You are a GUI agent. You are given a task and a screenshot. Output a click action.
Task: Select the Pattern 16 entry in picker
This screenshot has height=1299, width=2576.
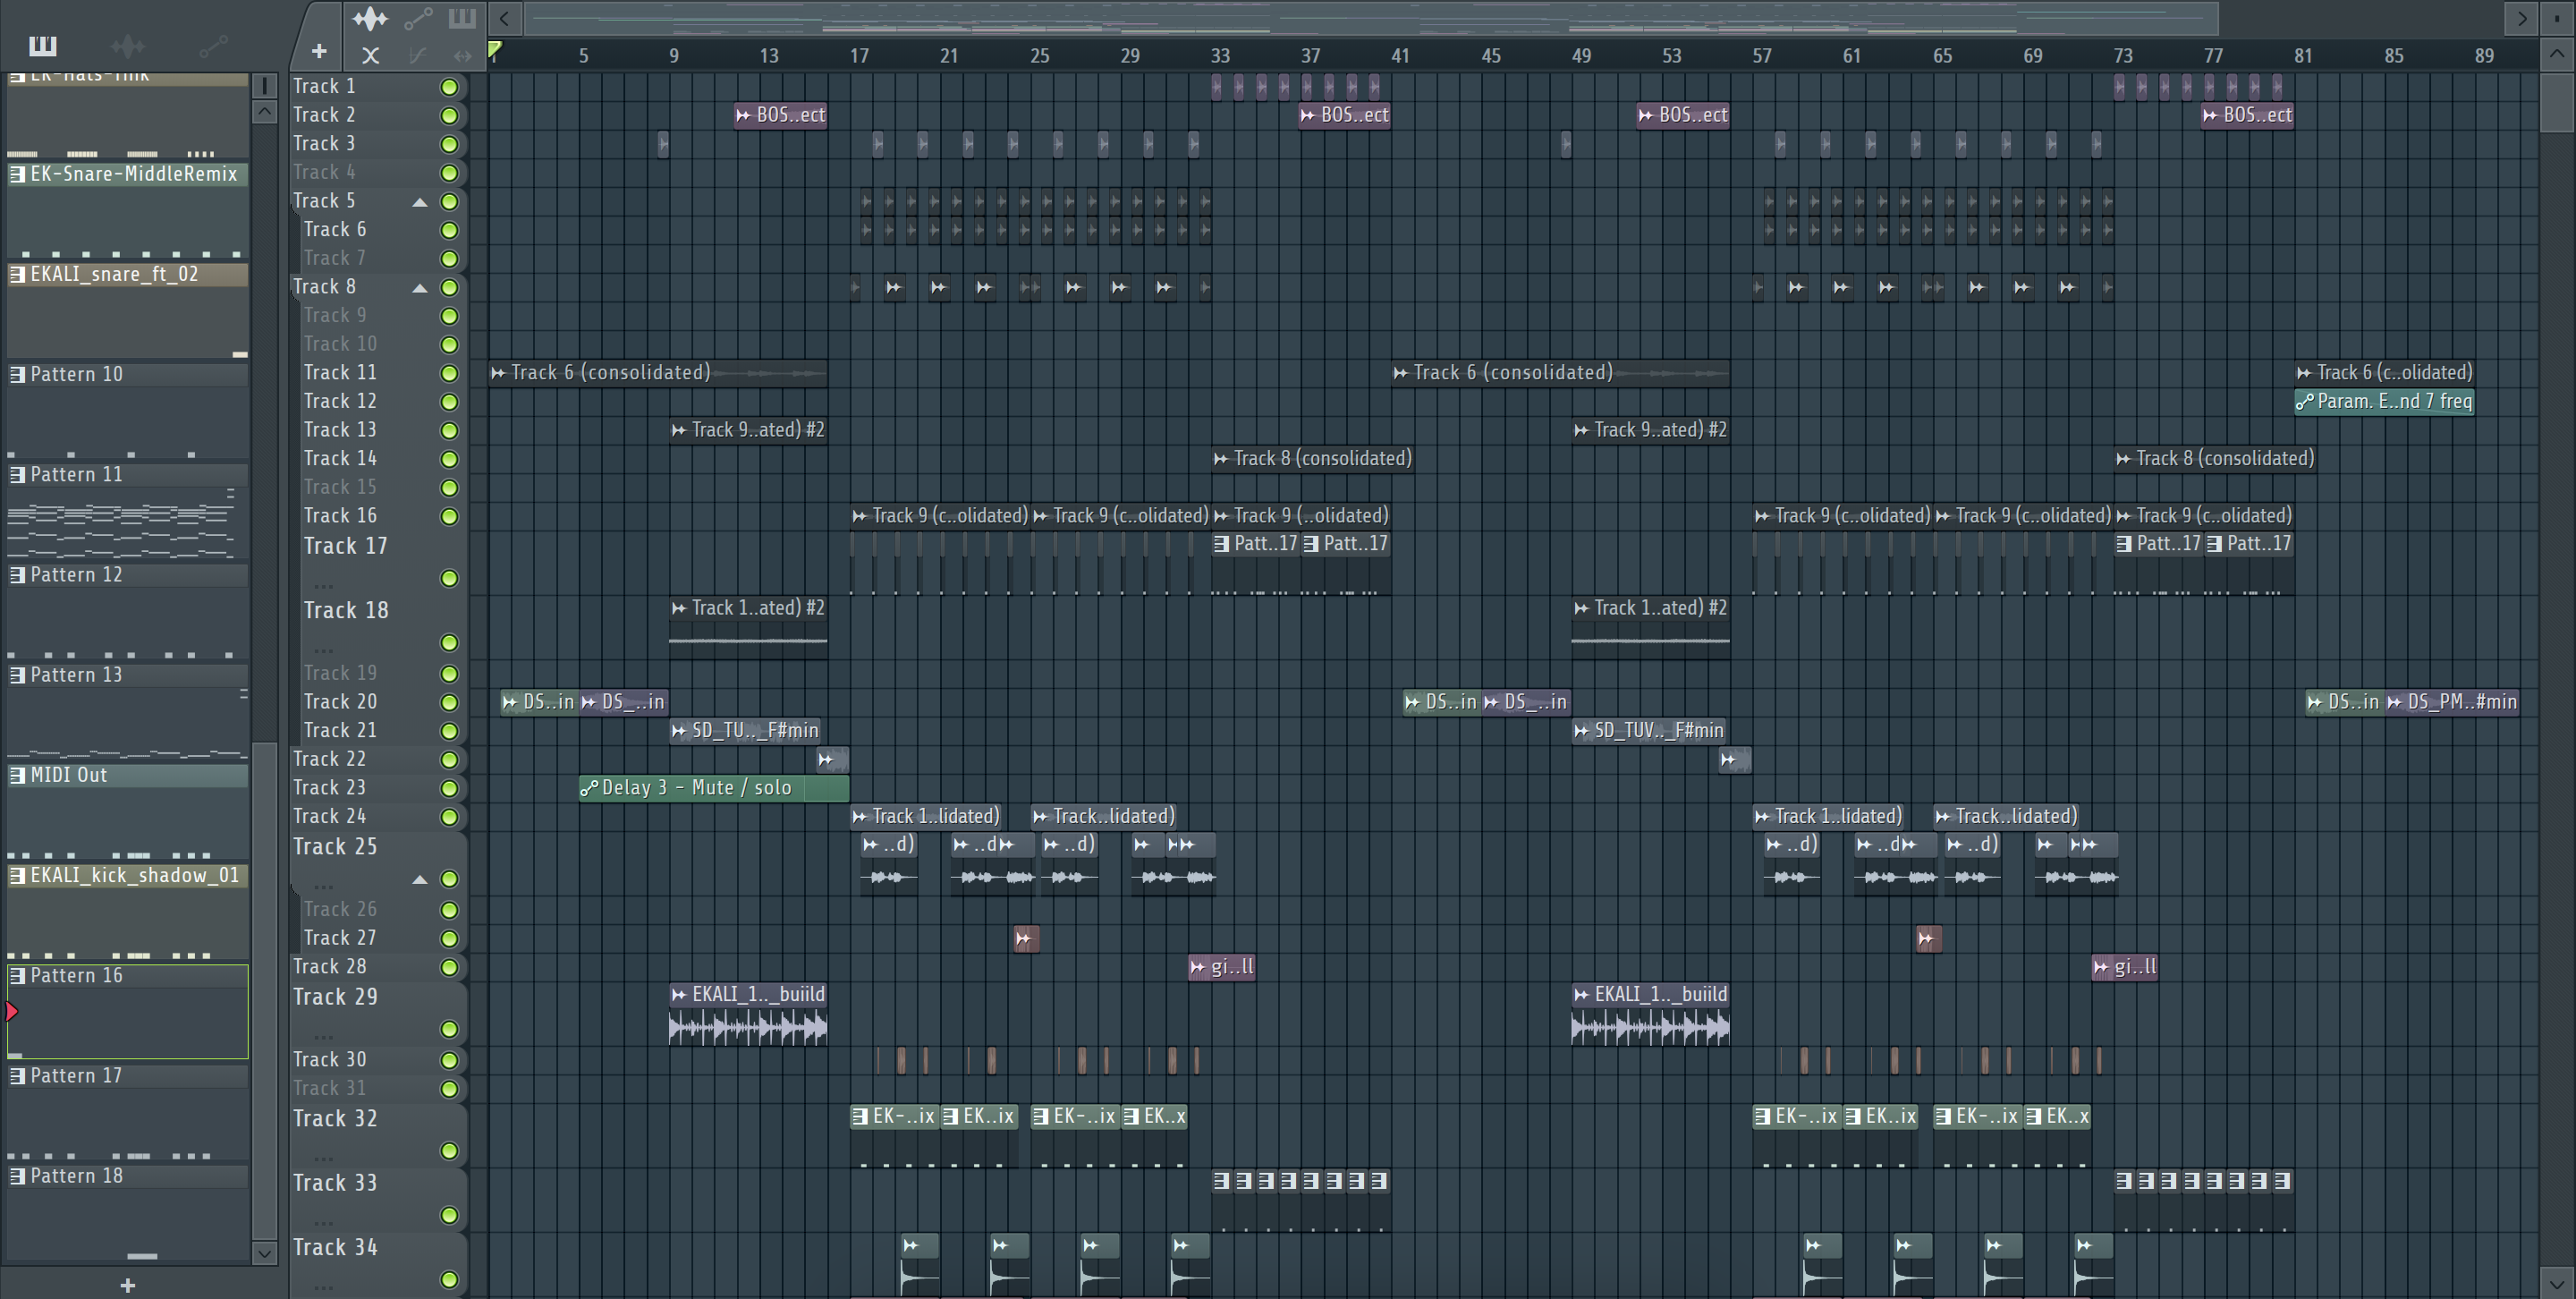pos(128,1011)
